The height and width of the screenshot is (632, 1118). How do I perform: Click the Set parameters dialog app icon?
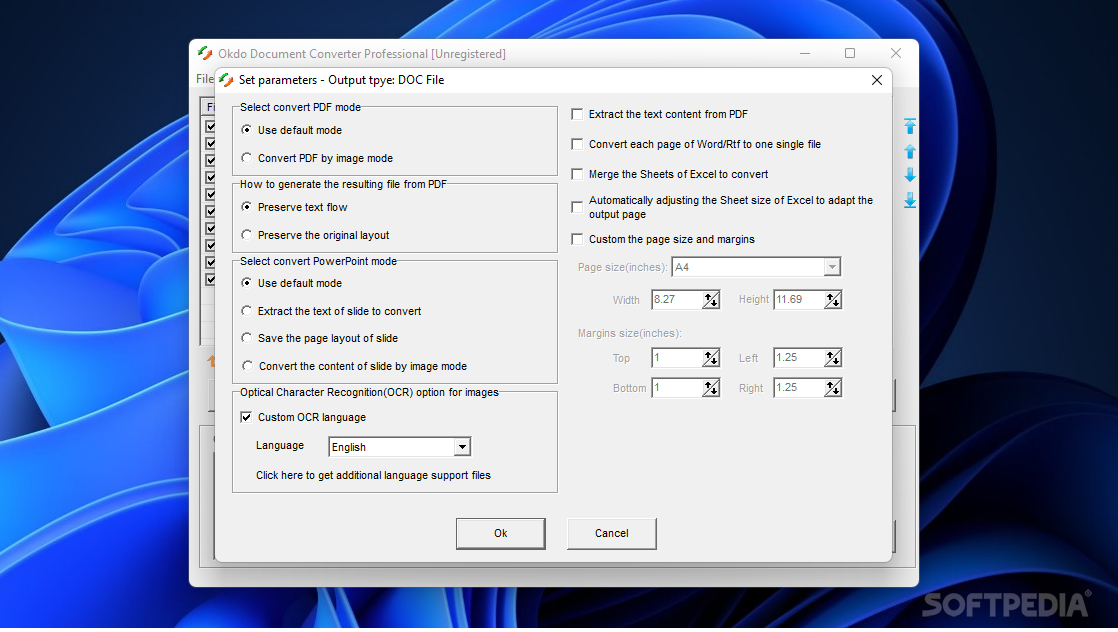pos(227,80)
